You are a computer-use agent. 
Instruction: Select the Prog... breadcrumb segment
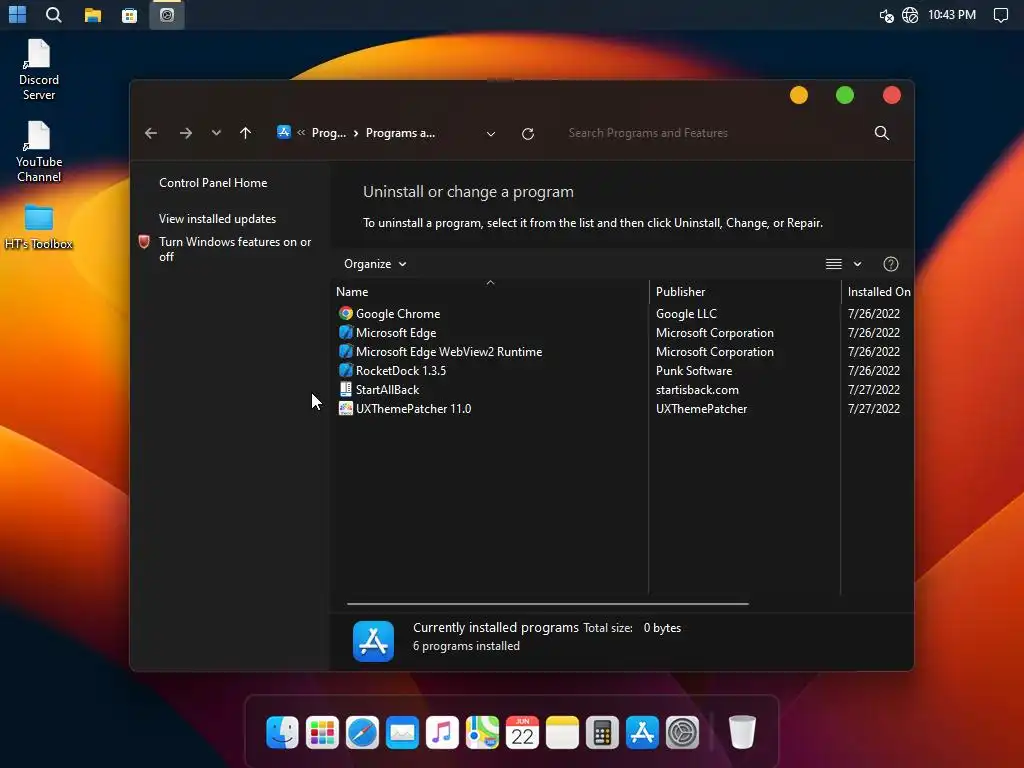(328, 133)
